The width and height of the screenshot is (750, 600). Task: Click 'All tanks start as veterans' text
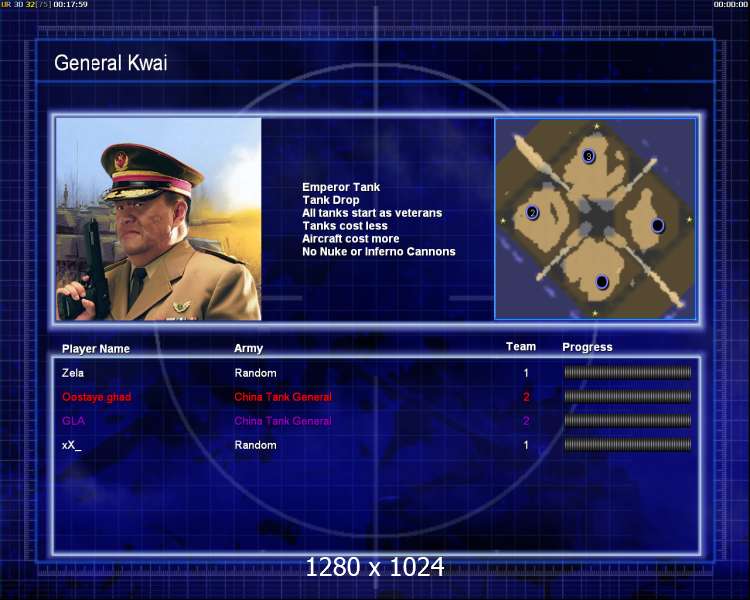[x=372, y=213]
